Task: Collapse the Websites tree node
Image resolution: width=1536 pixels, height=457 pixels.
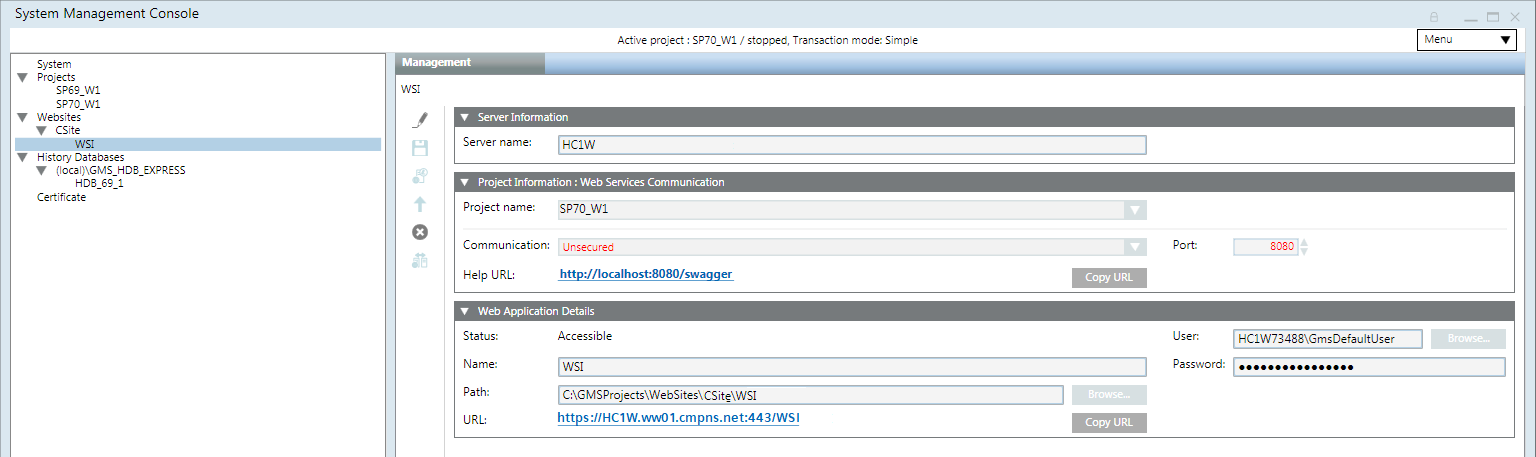Action: click(23, 117)
